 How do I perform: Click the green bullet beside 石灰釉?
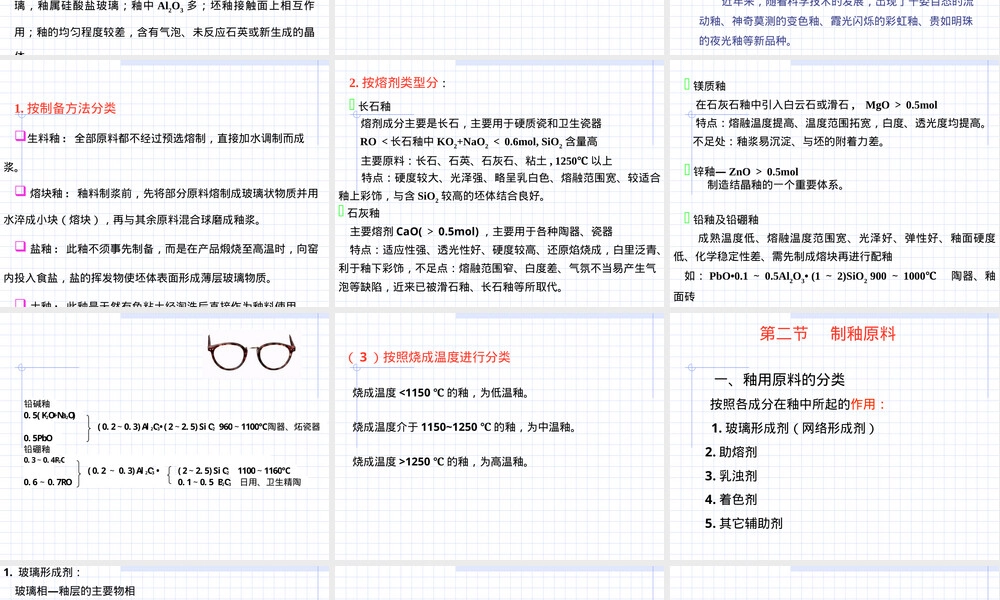pos(341,211)
